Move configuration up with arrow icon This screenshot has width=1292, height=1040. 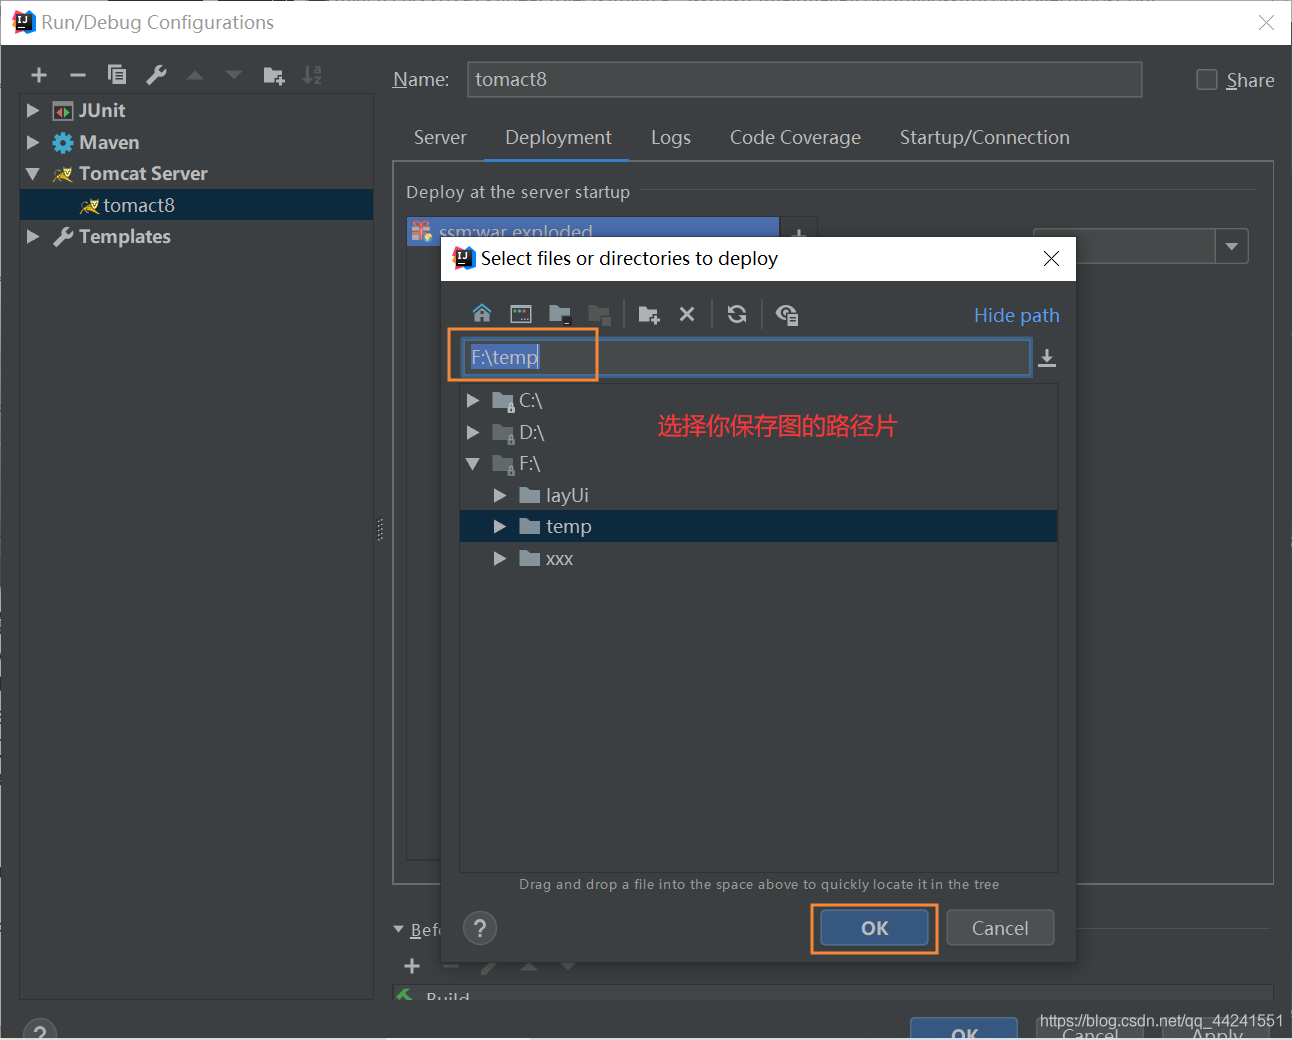[195, 75]
